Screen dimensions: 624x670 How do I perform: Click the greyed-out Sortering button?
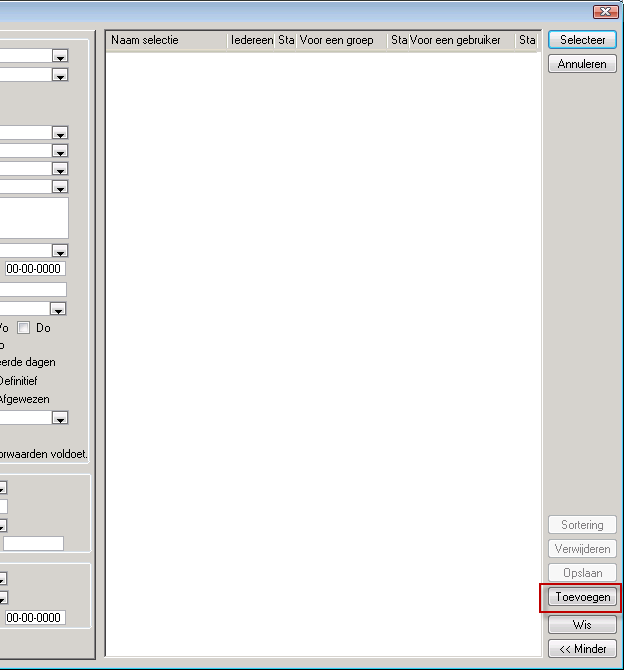(581, 525)
